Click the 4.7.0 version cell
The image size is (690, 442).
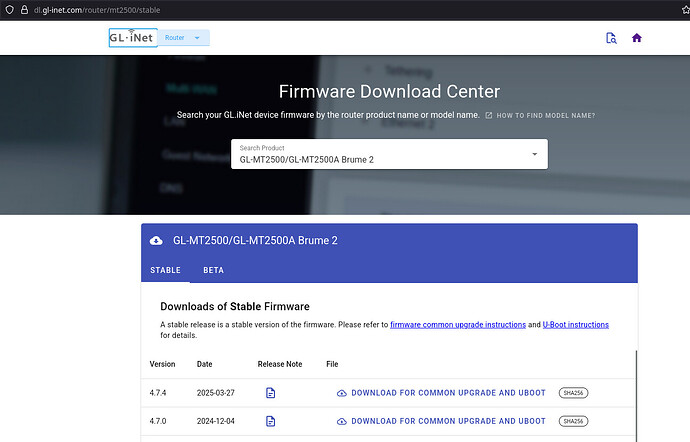click(x=158, y=421)
